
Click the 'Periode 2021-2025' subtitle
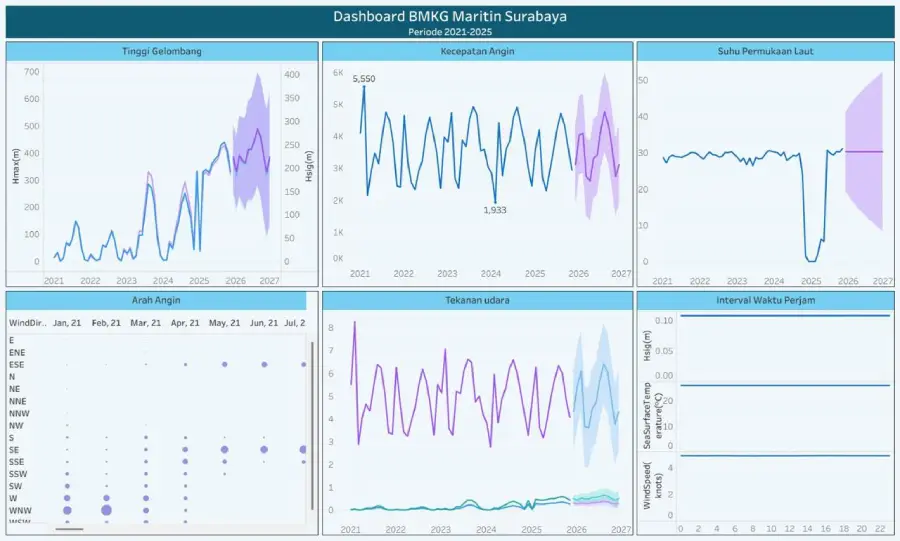[x=450, y=32]
